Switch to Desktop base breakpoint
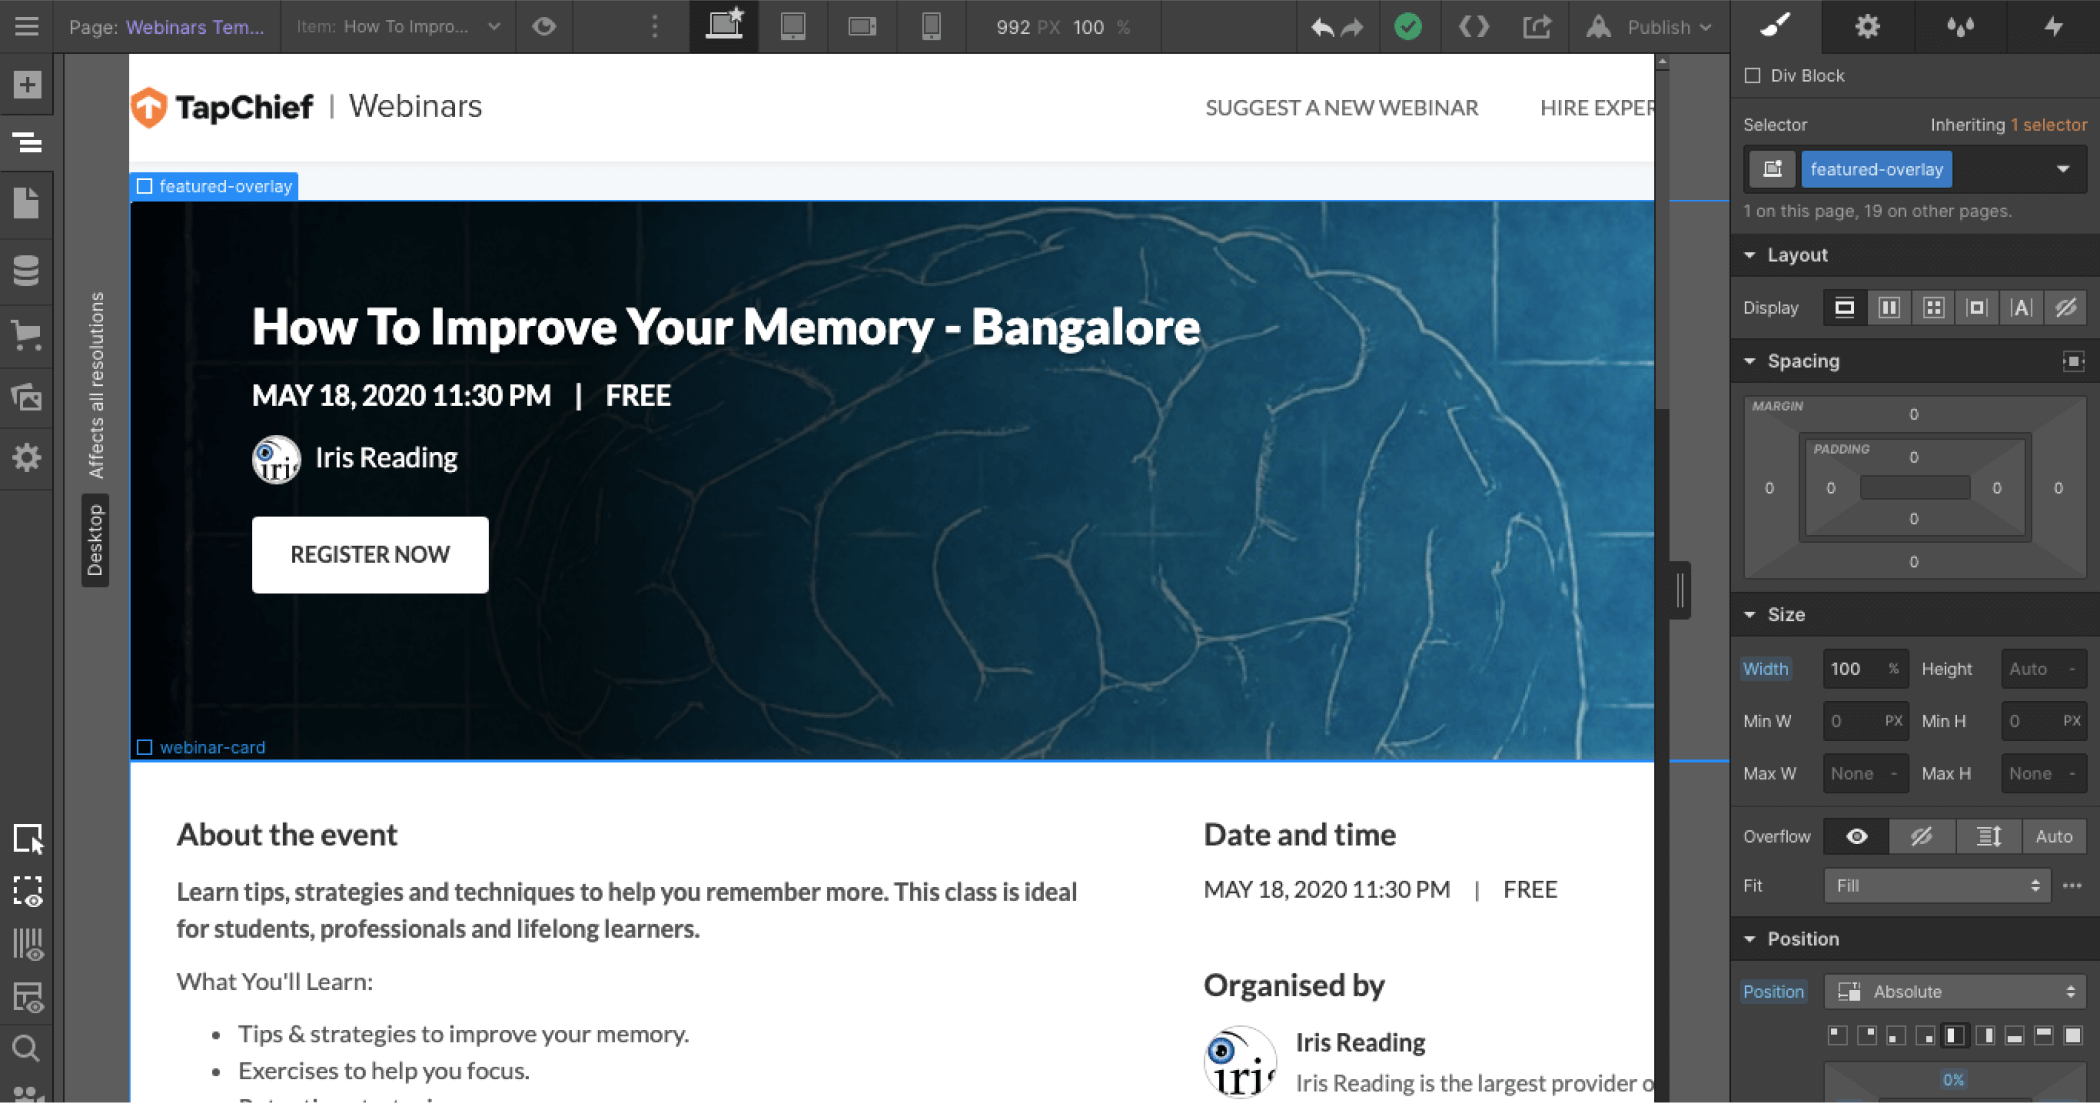This screenshot has width=2100, height=1103. 724,26
